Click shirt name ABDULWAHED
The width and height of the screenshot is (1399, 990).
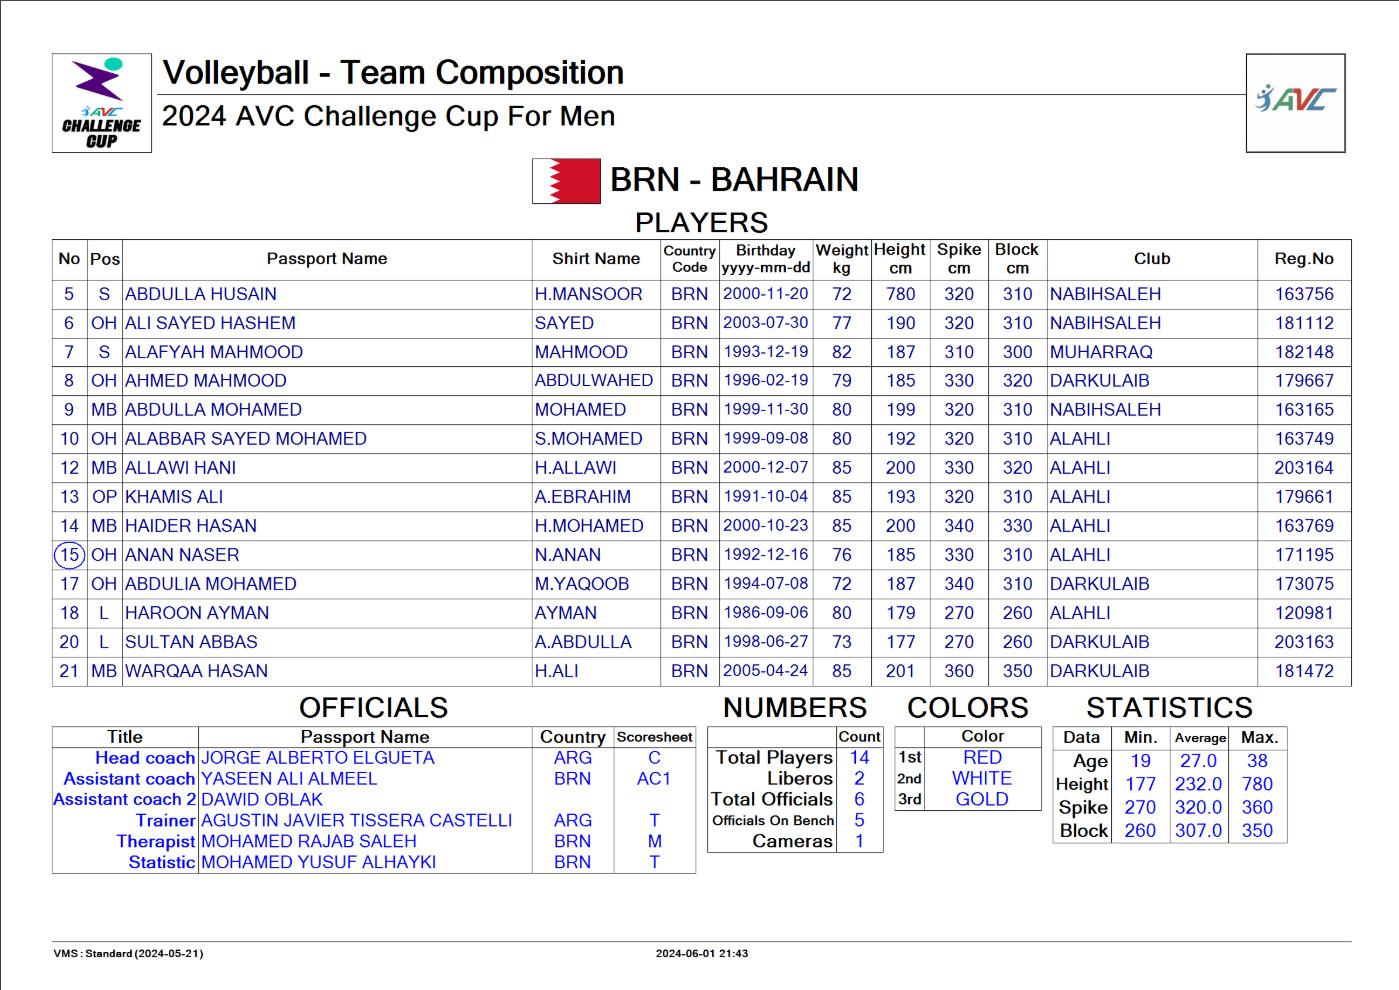click(593, 381)
